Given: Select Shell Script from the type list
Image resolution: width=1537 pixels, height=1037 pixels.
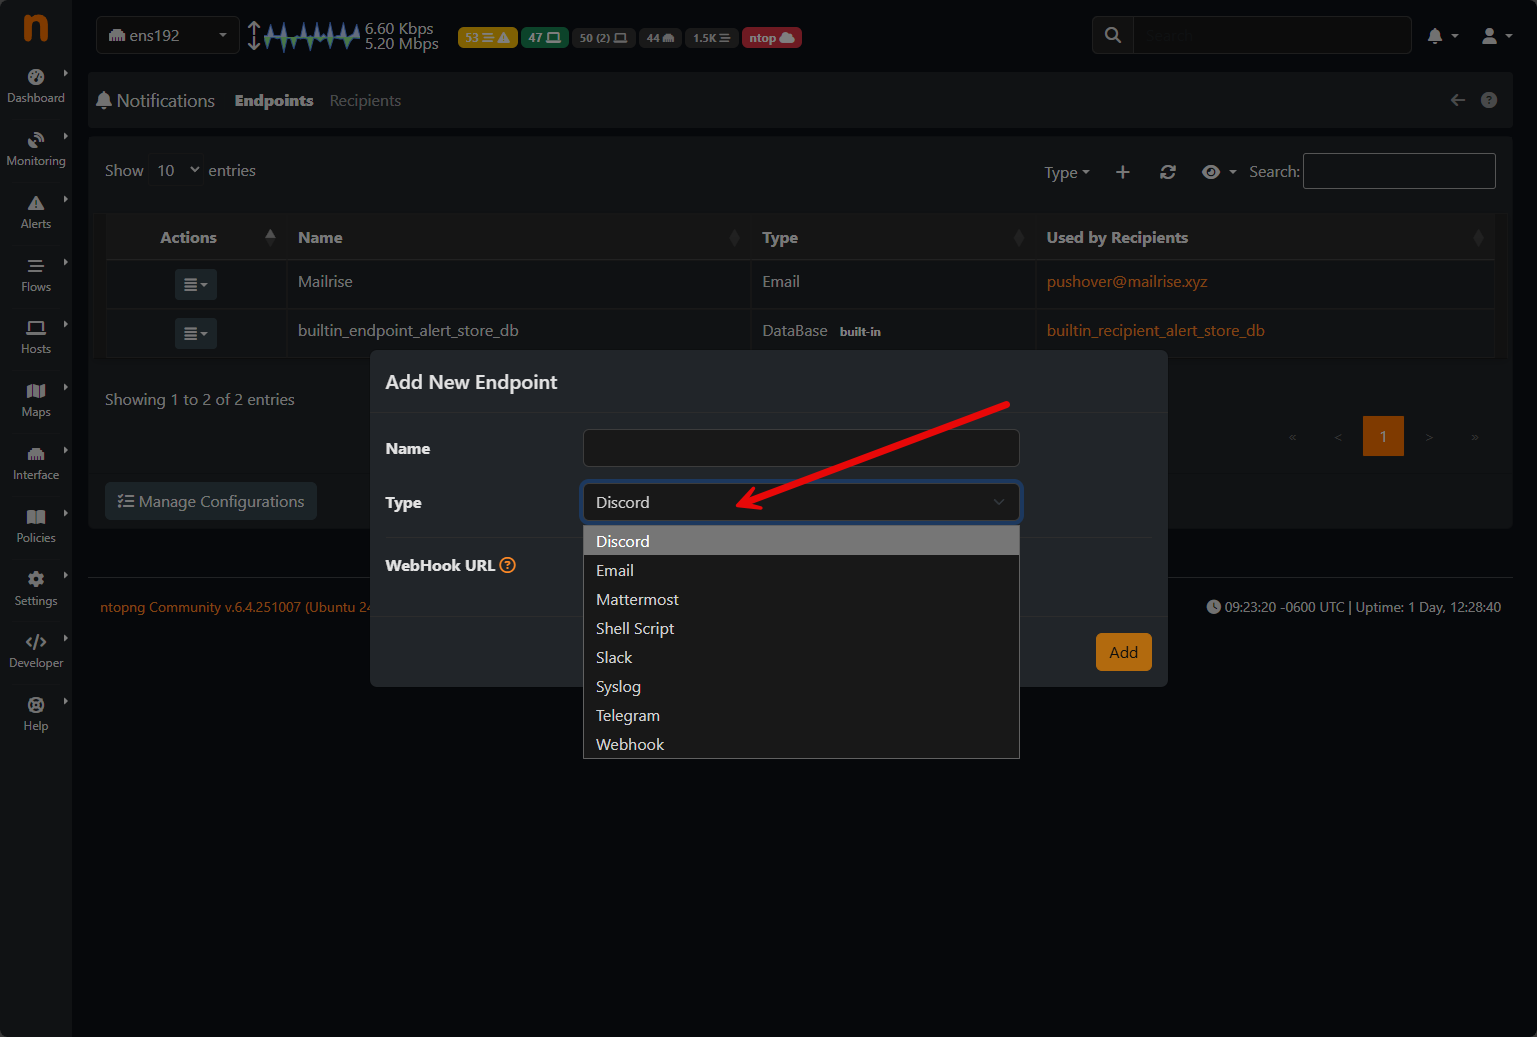Looking at the screenshot, I should pos(801,628).
